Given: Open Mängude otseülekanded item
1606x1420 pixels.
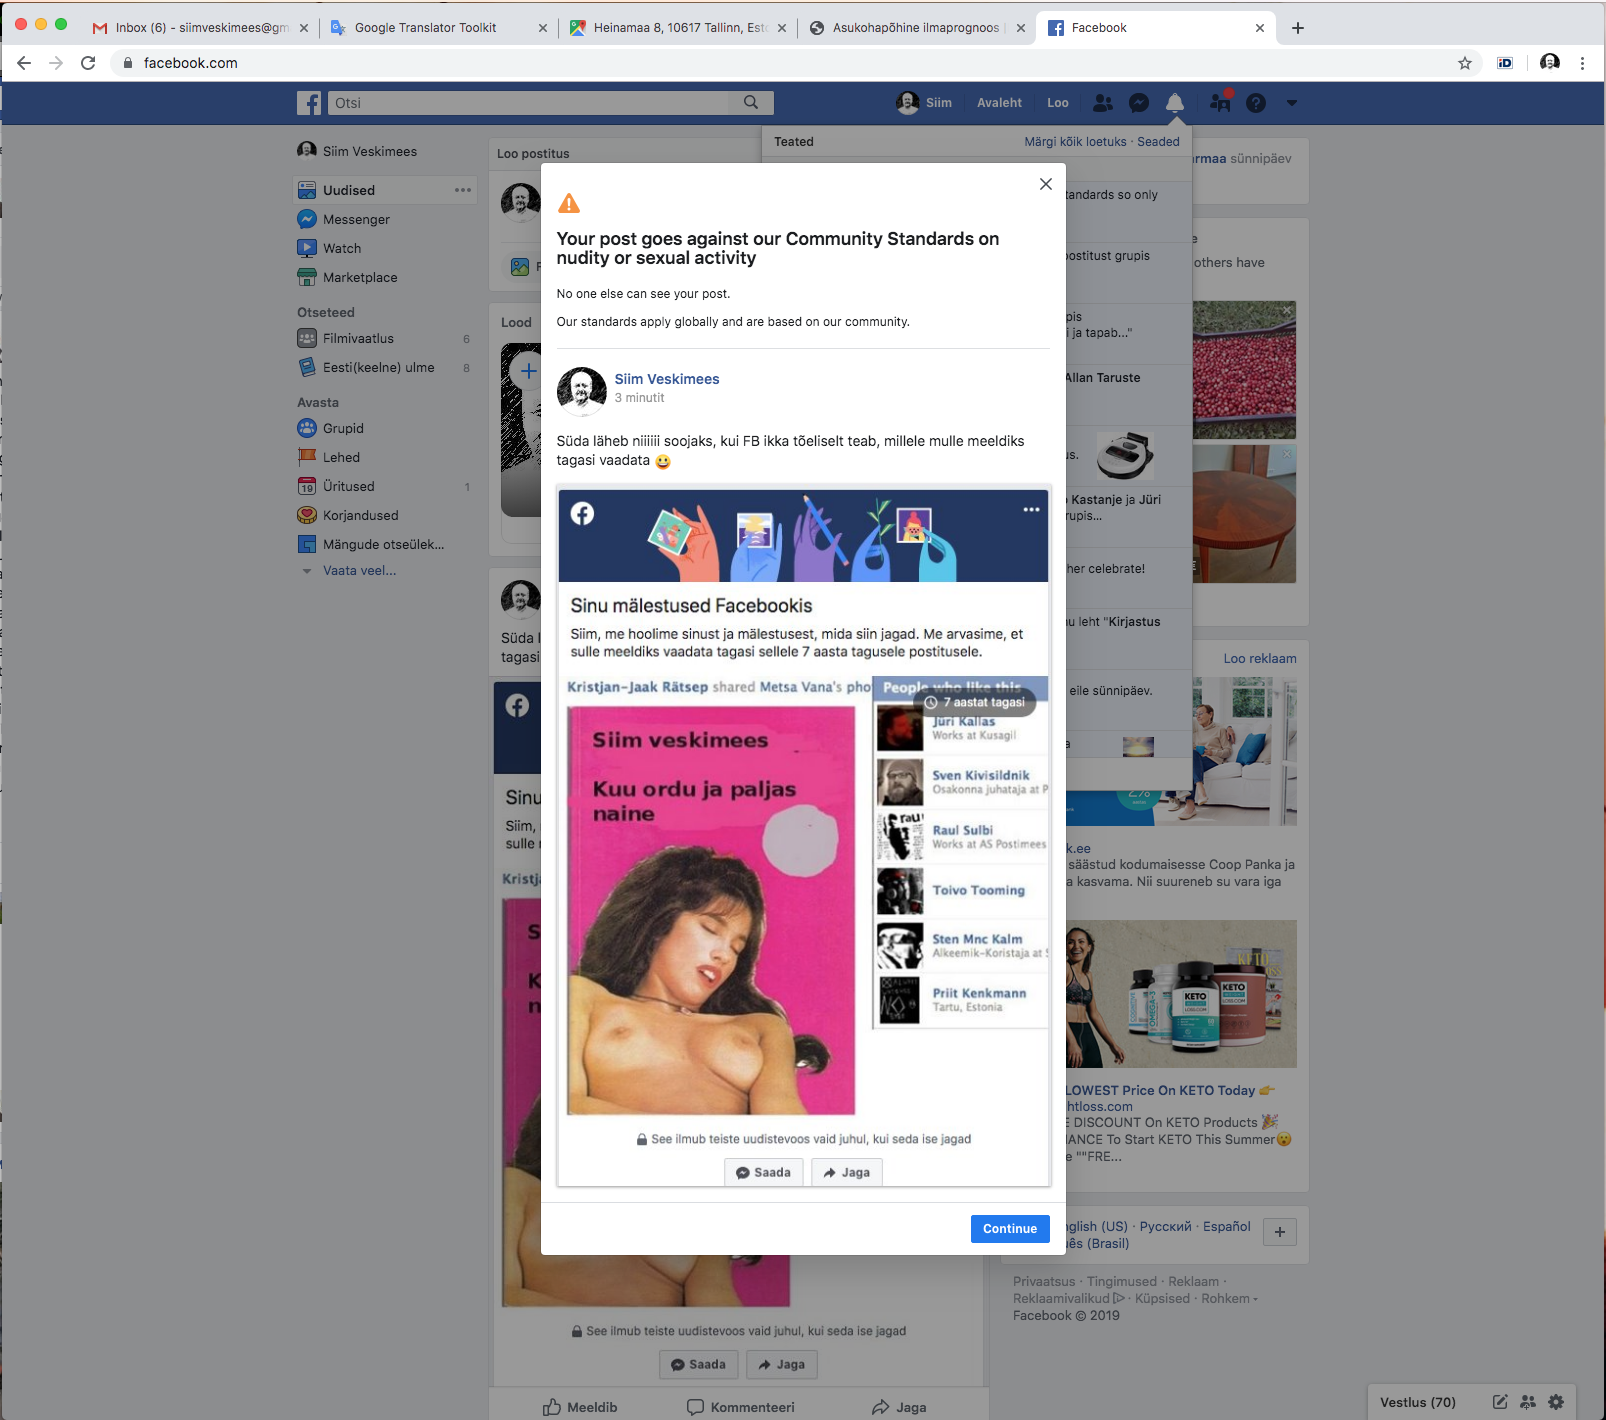Looking at the screenshot, I should pyautogui.click(x=383, y=544).
